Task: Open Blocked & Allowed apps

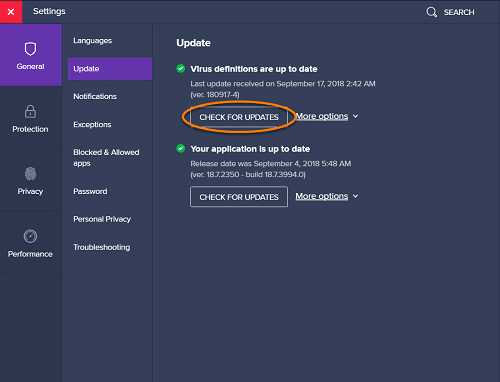Action: pyautogui.click(x=106, y=158)
